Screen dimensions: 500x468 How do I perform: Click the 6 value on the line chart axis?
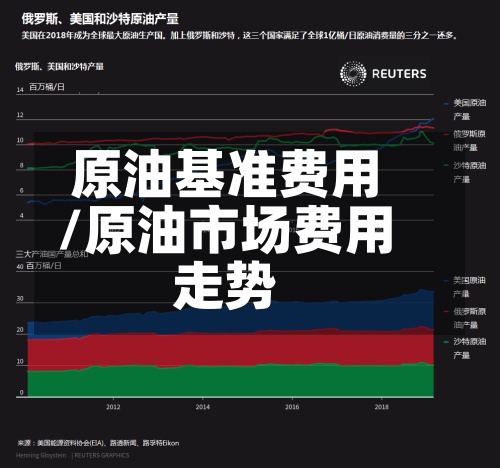(x=21, y=190)
